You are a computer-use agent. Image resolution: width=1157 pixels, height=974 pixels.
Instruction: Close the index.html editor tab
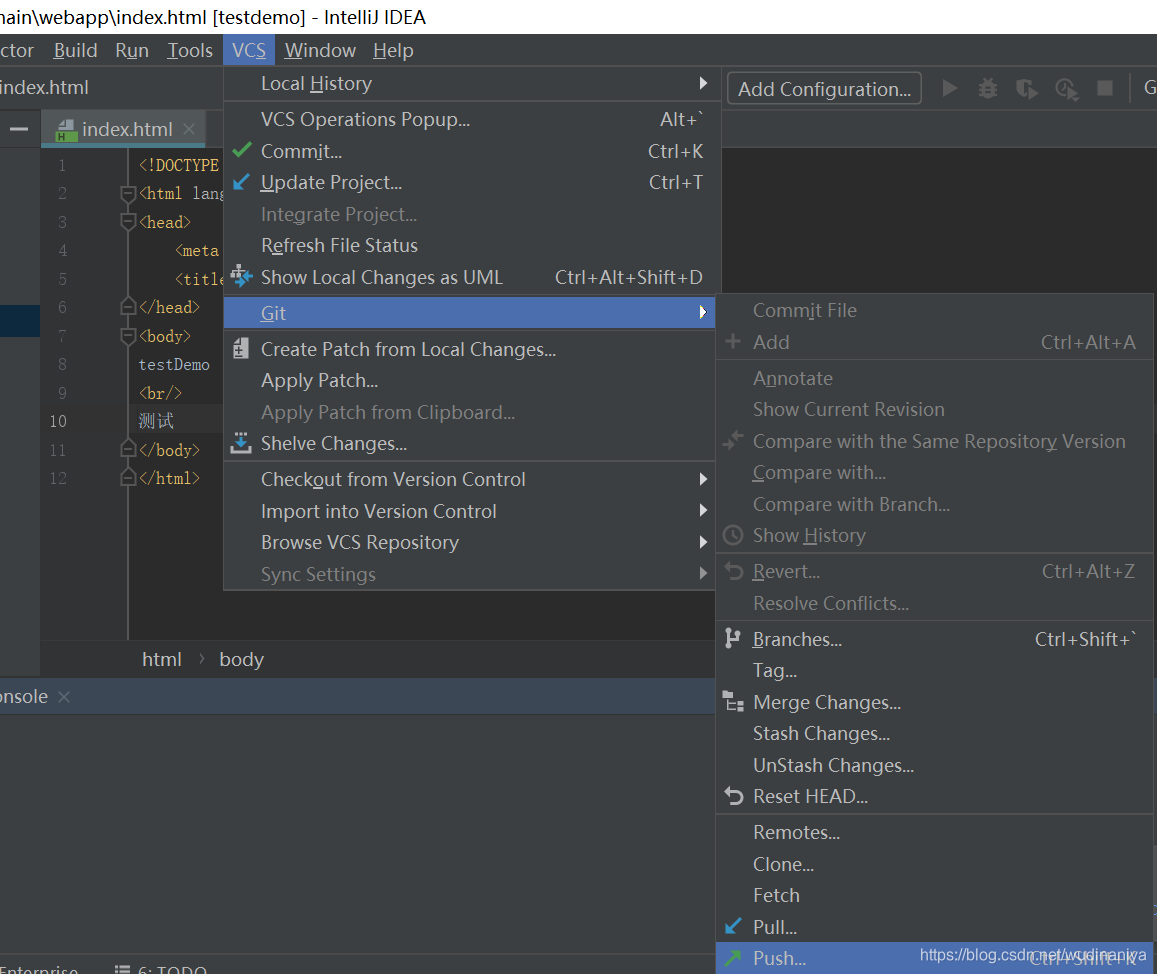pos(189,129)
